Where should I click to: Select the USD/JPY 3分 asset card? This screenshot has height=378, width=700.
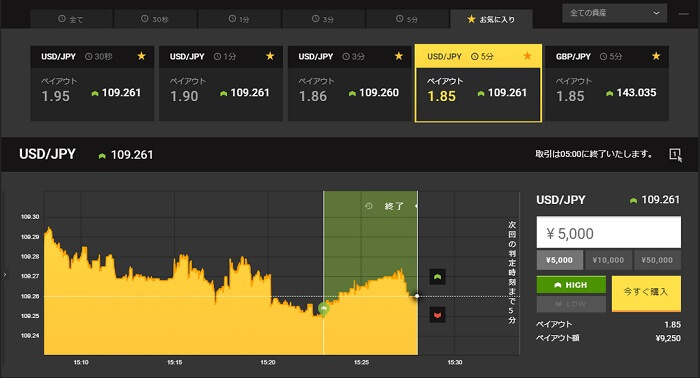(349, 83)
